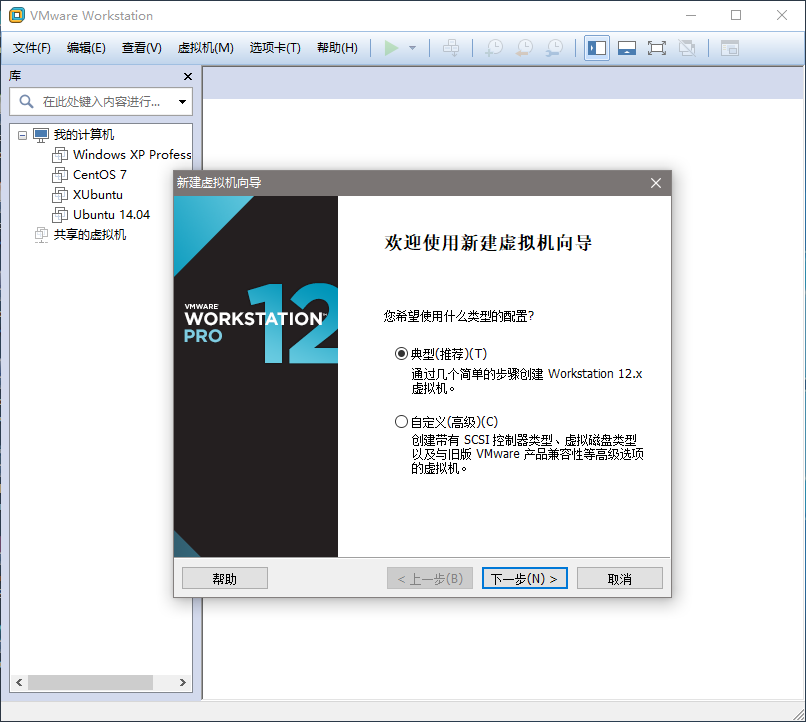This screenshot has height=722, width=806.
Task: Toggle the thumbnail bar view icon
Action: coord(627,48)
